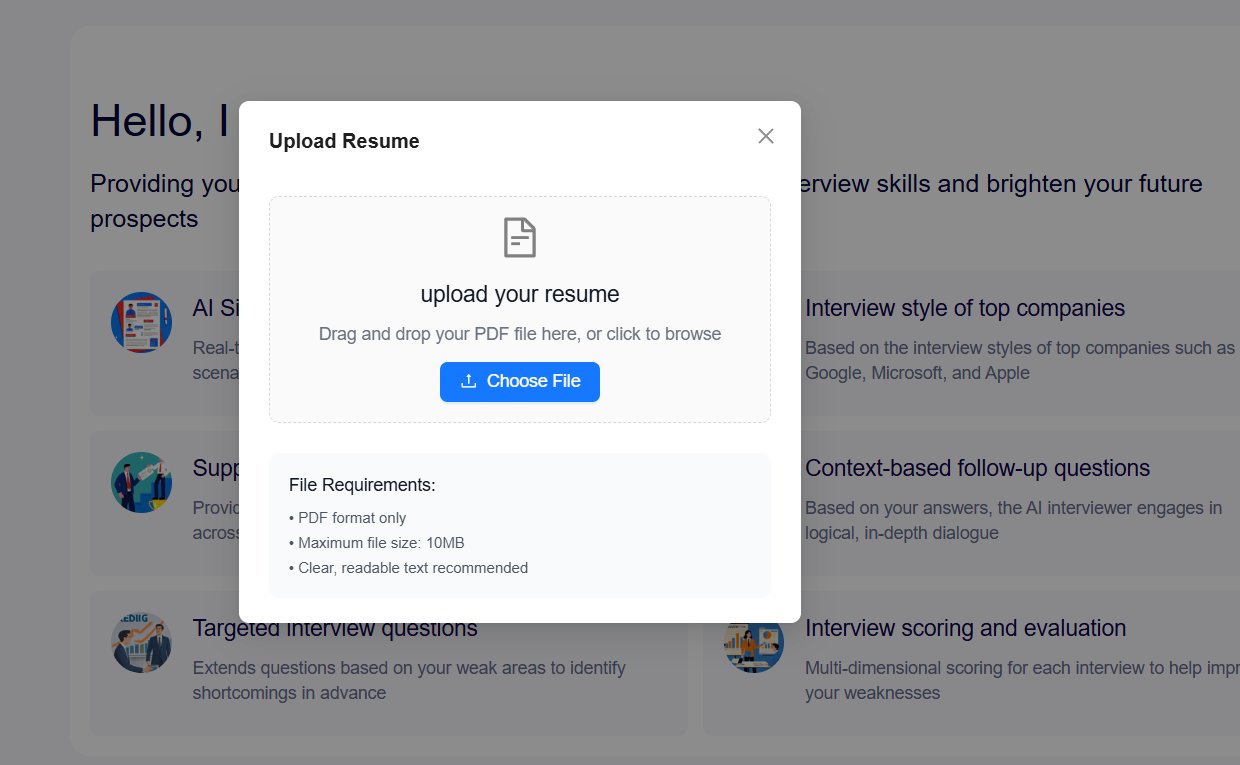
Task: Click the feature icon showing businessmen with rocket
Action: pos(141,482)
